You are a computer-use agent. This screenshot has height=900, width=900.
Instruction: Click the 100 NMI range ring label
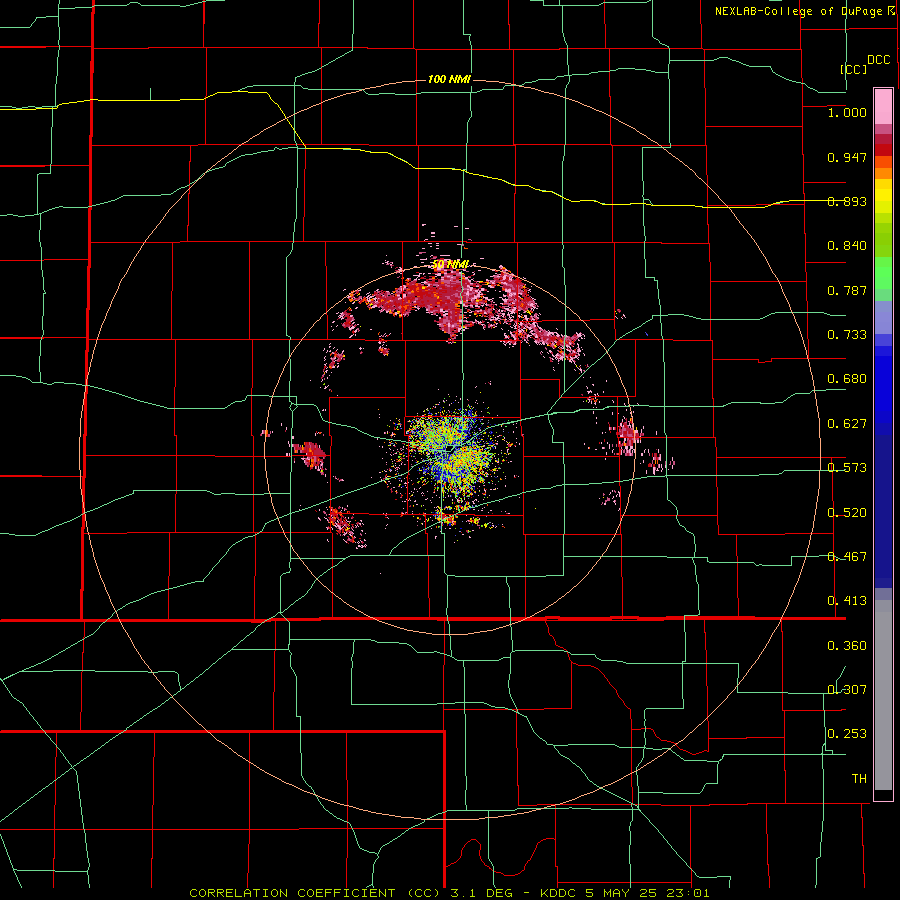(x=449, y=79)
